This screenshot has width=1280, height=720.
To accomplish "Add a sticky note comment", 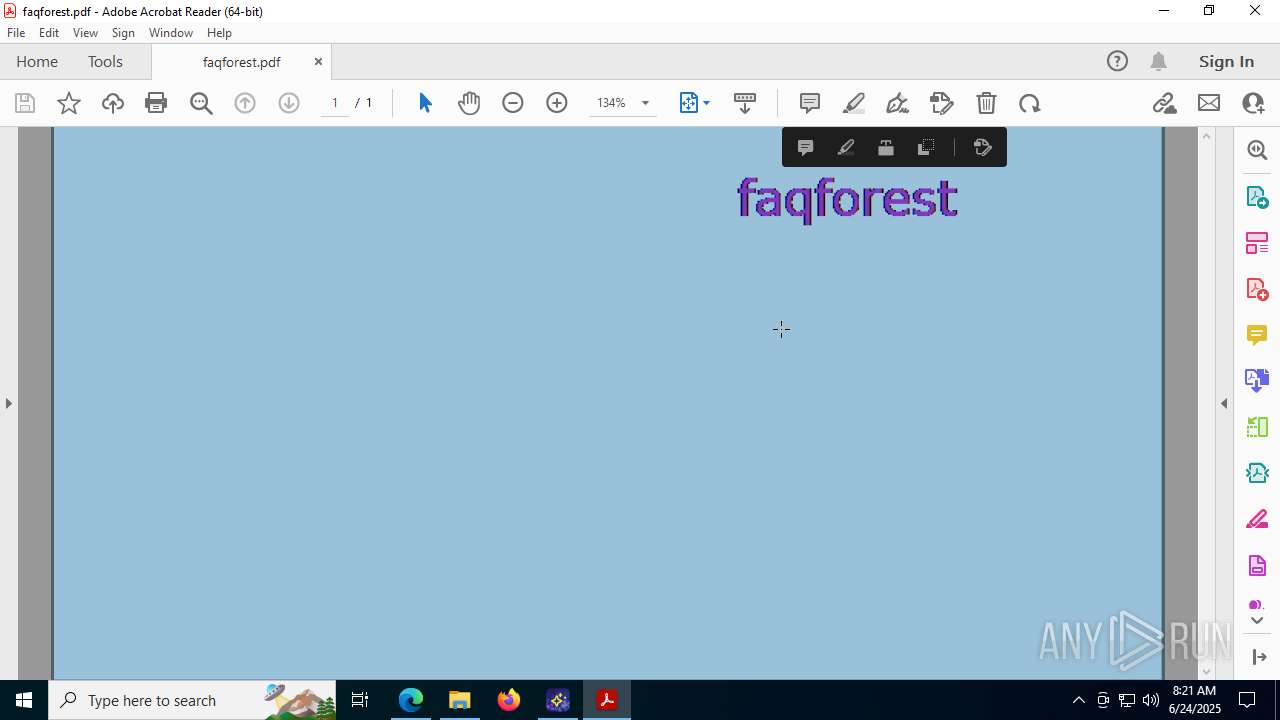I will coord(810,103).
